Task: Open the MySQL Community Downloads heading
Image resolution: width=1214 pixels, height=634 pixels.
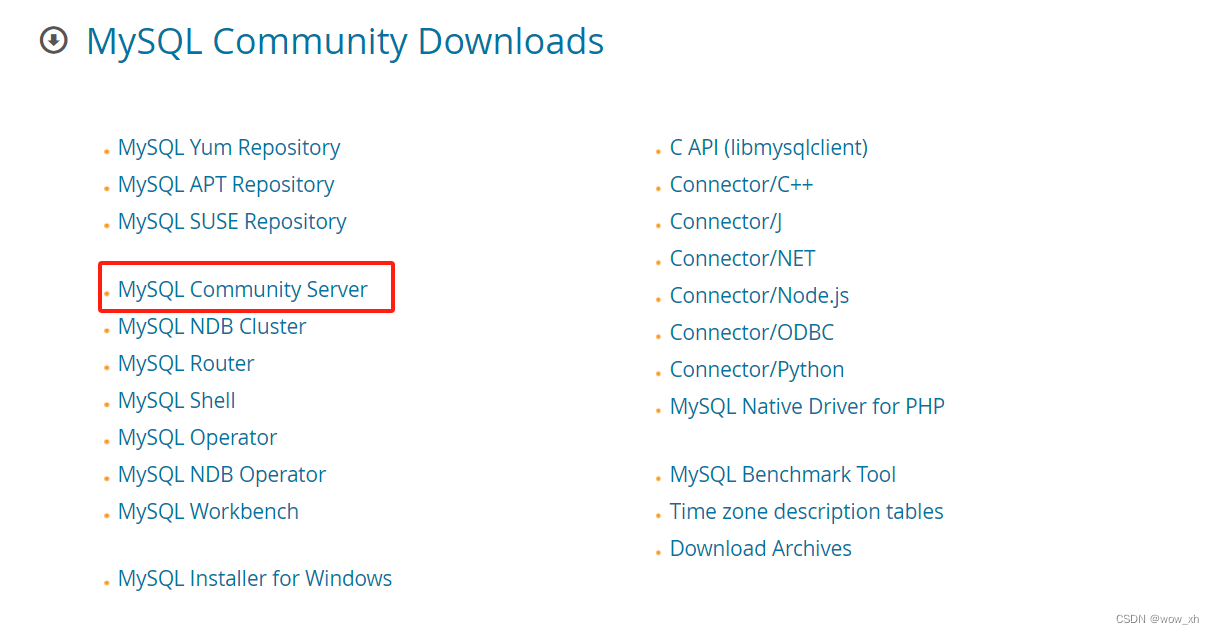Action: point(345,42)
